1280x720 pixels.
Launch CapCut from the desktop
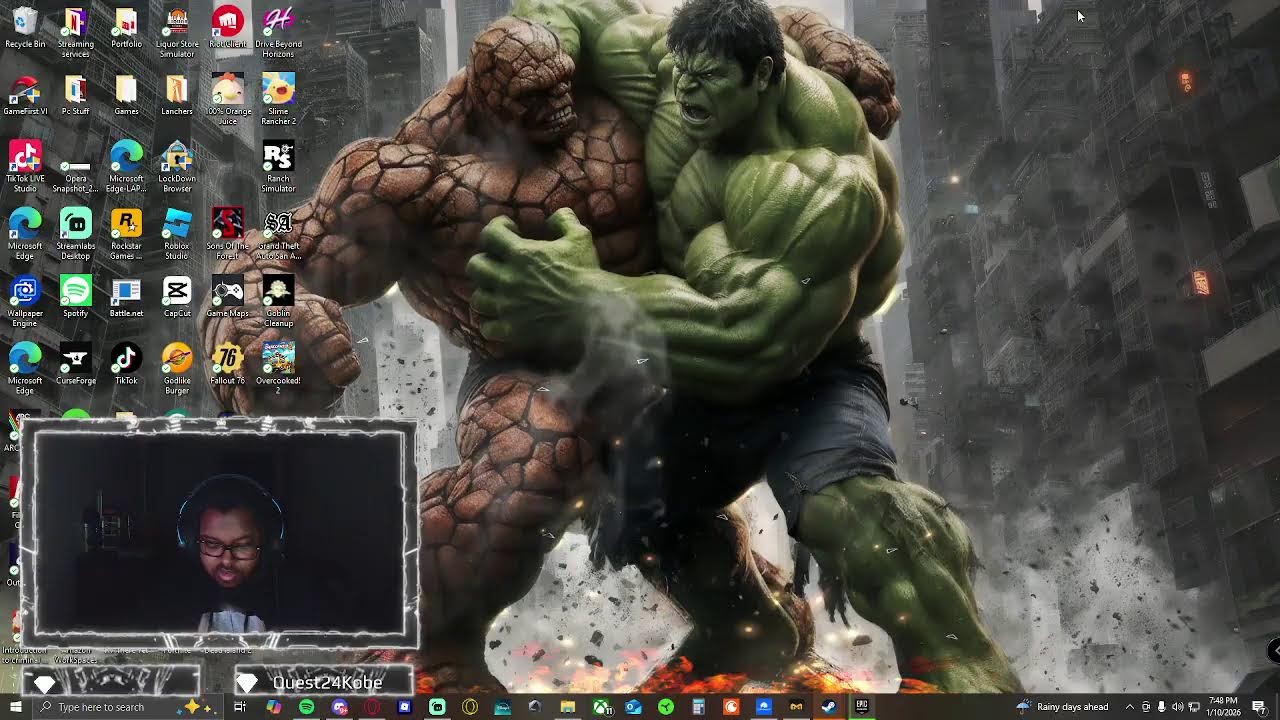(x=177, y=297)
